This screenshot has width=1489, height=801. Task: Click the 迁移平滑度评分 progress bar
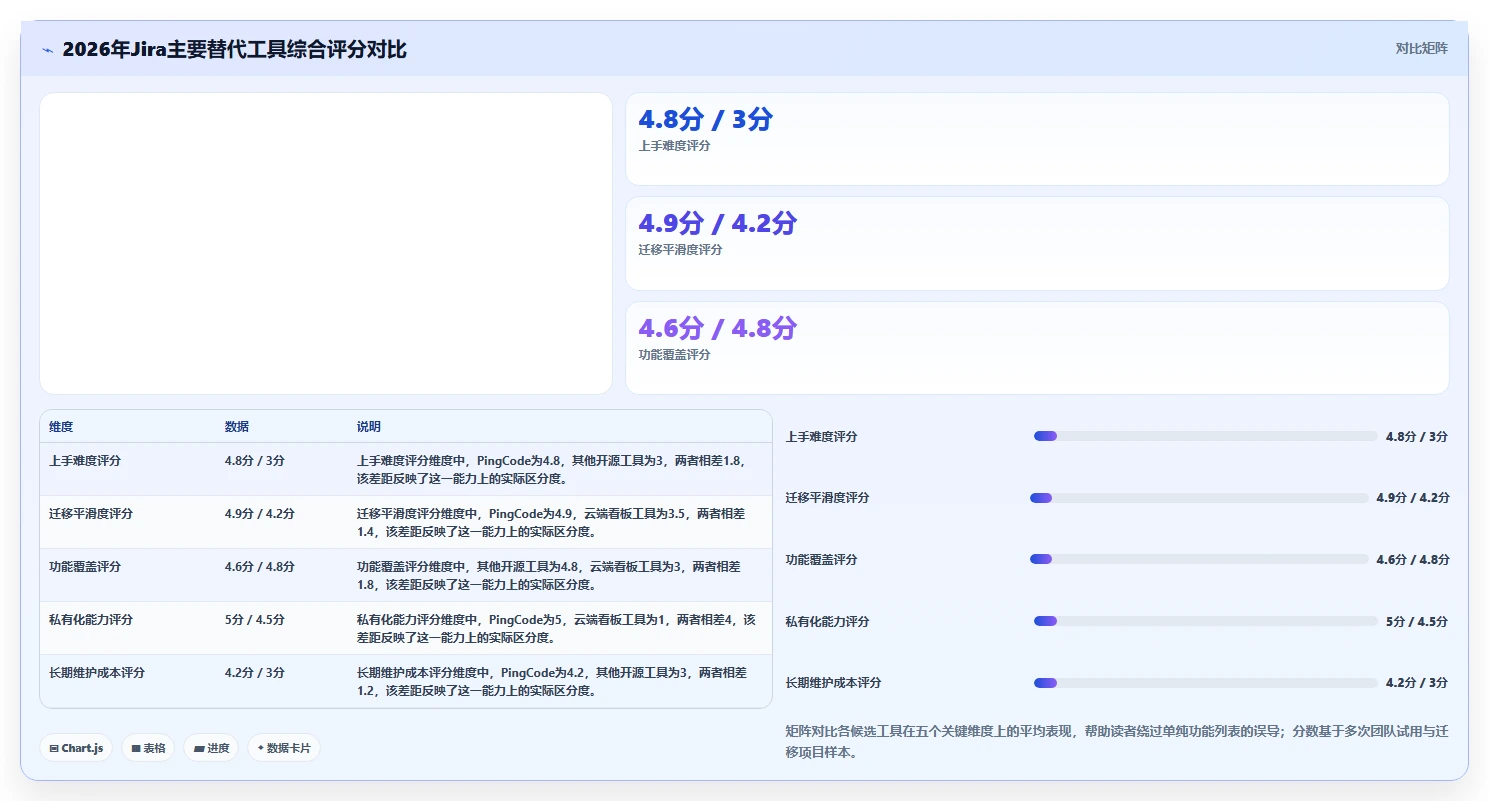(x=1199, y=498)
